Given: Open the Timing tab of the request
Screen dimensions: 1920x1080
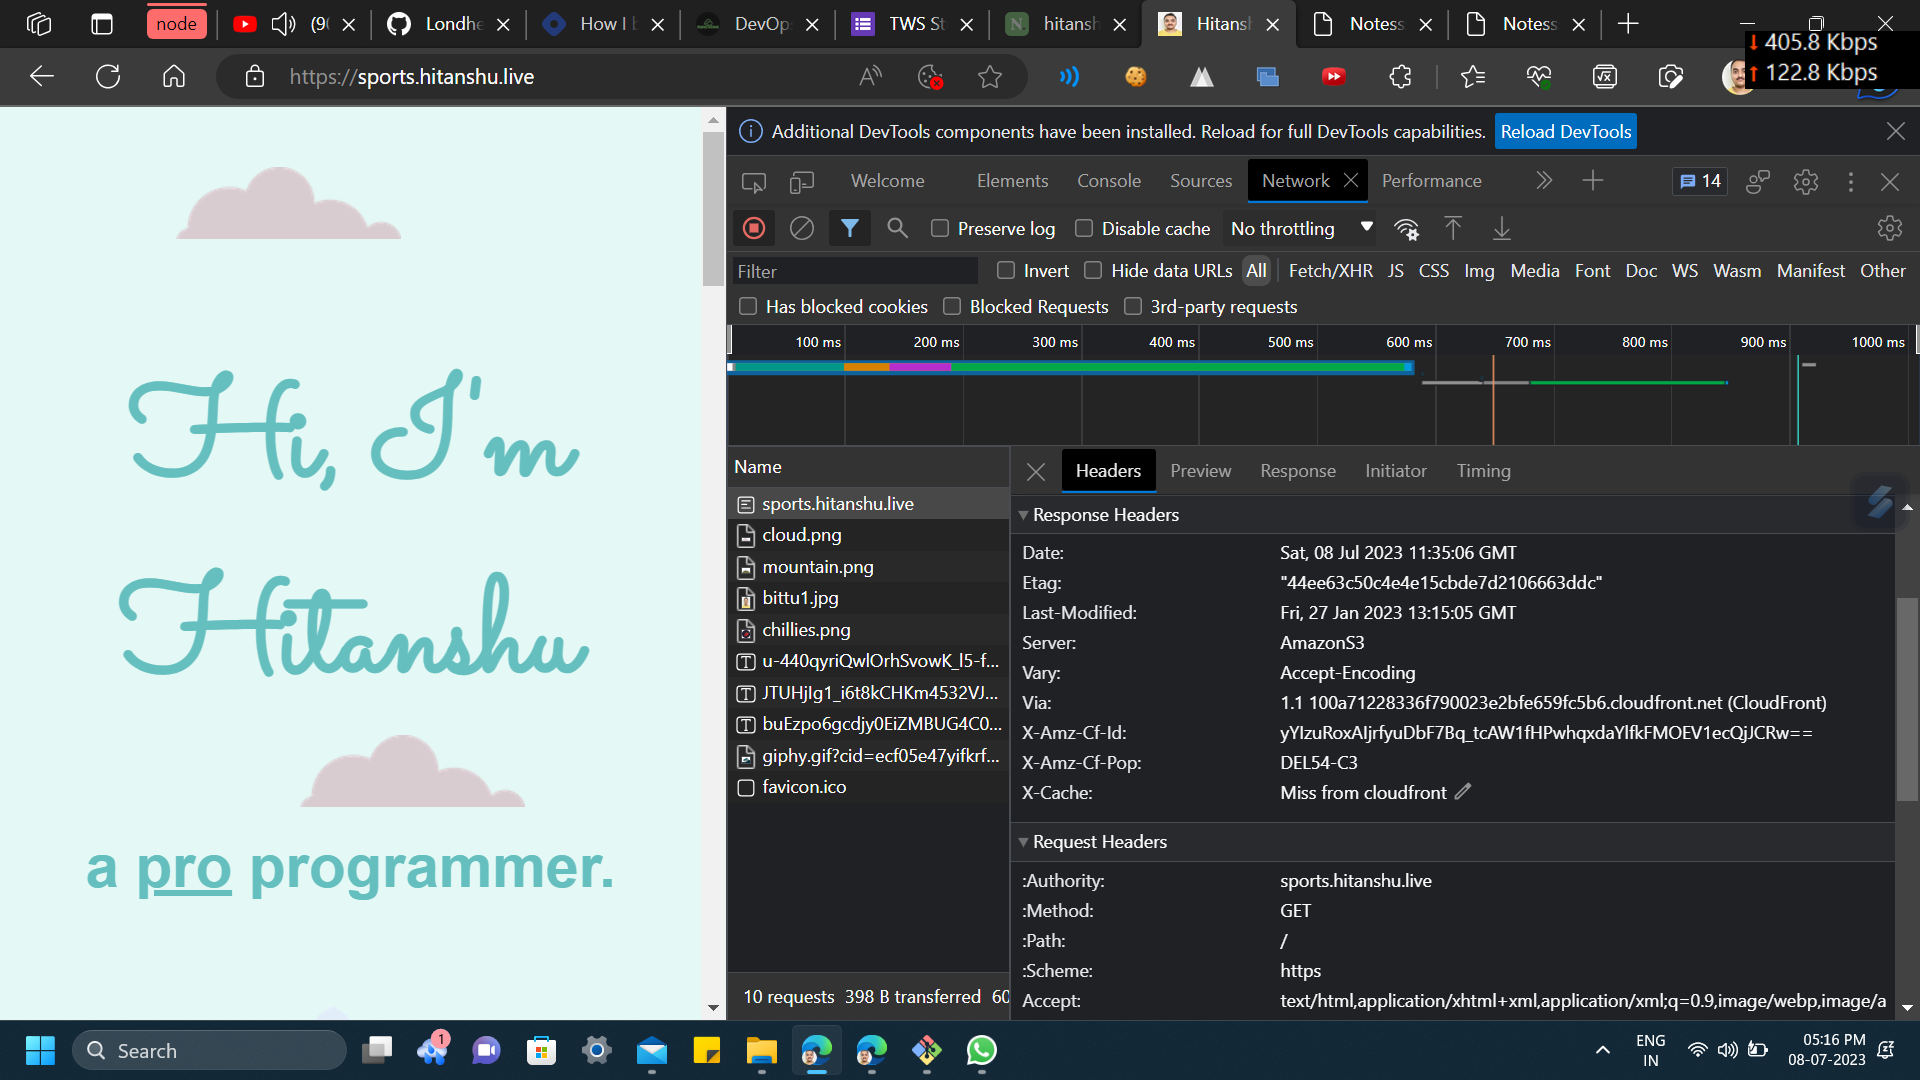Looking at the screenshot, I should [x=1483, y=471].
